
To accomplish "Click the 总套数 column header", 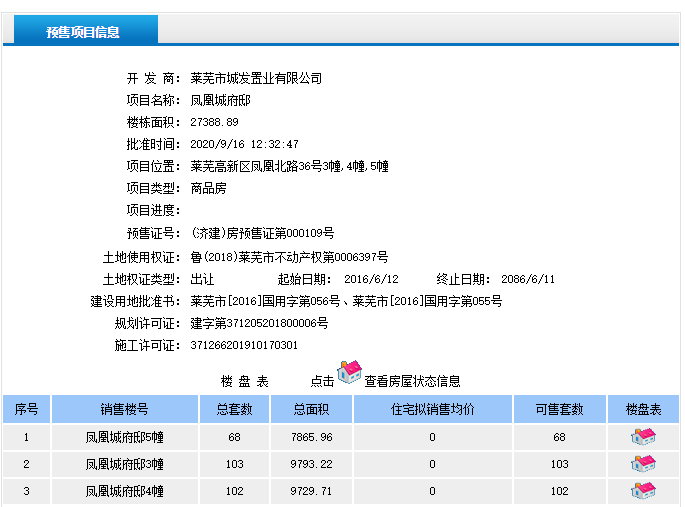I will [235, 409].
